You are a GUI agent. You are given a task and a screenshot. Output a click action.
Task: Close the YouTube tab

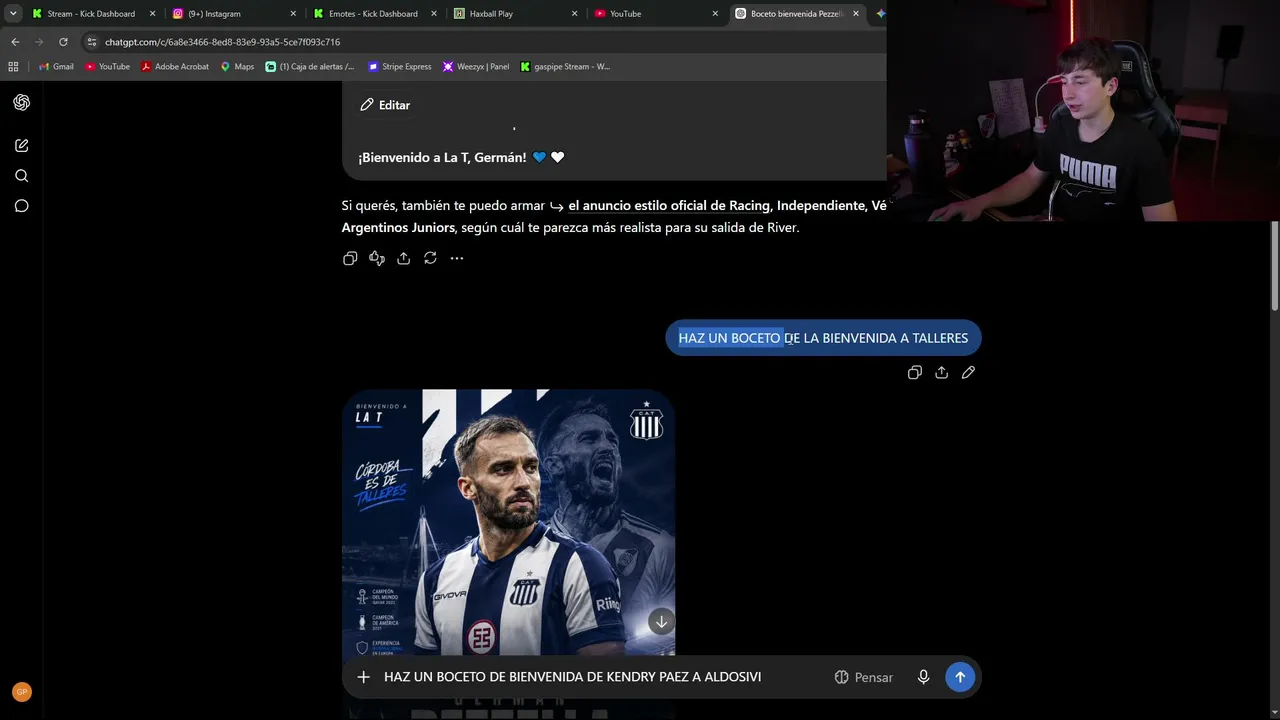click(x=715, y=14)
